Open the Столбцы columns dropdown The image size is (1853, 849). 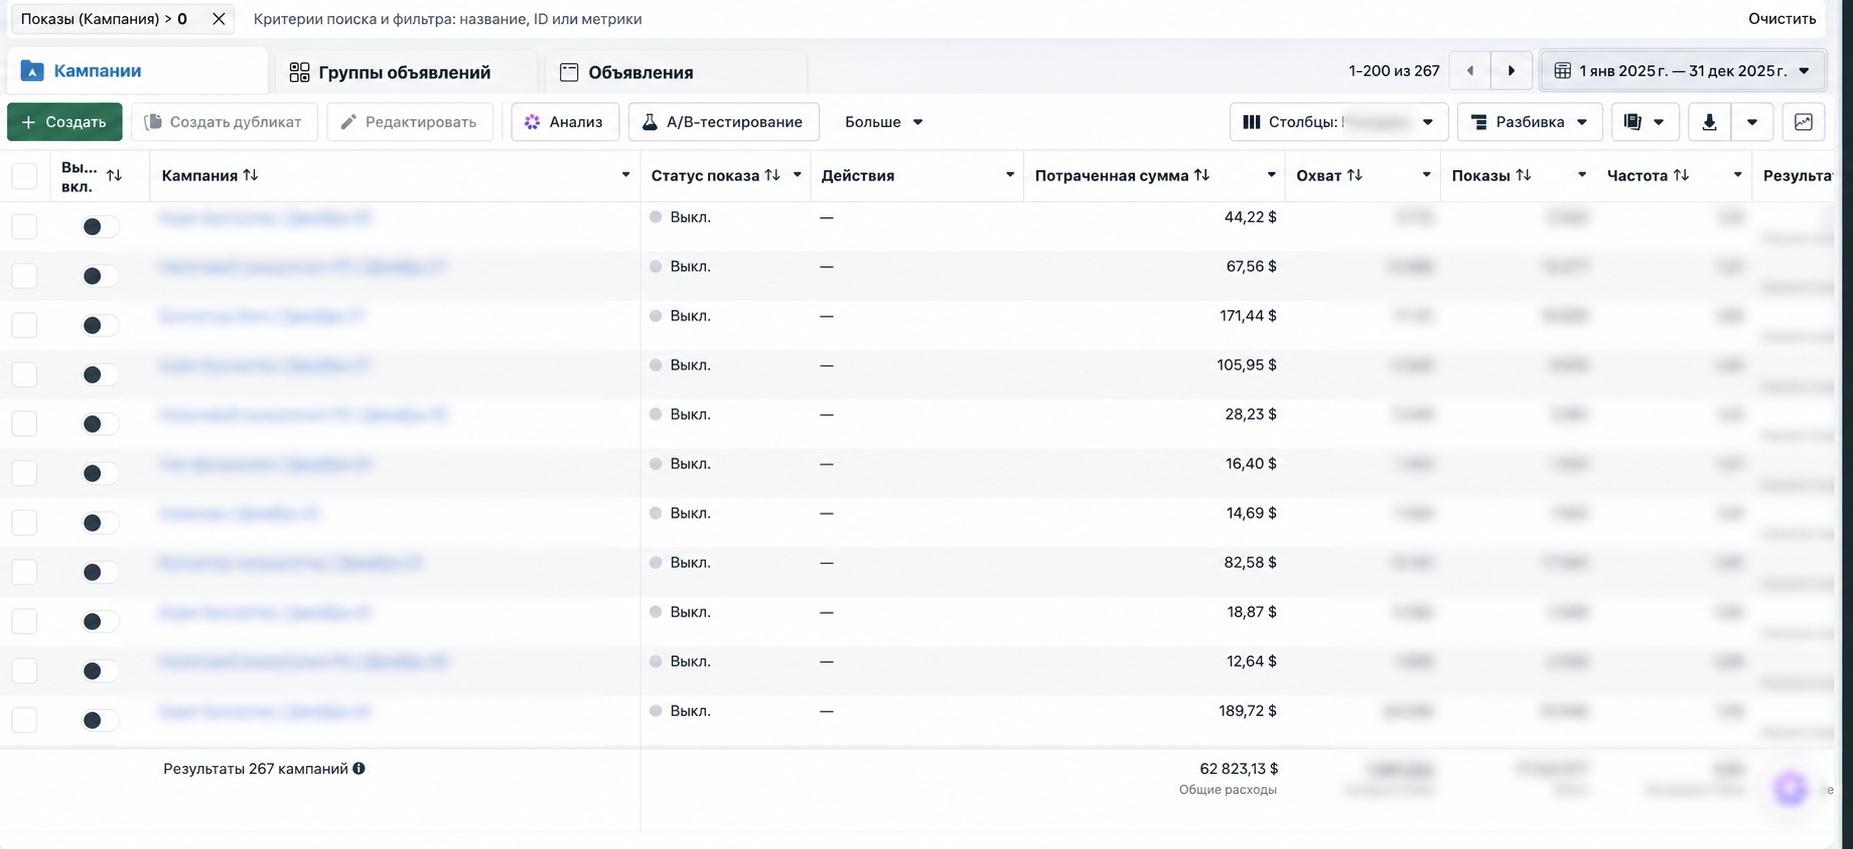1339,122
